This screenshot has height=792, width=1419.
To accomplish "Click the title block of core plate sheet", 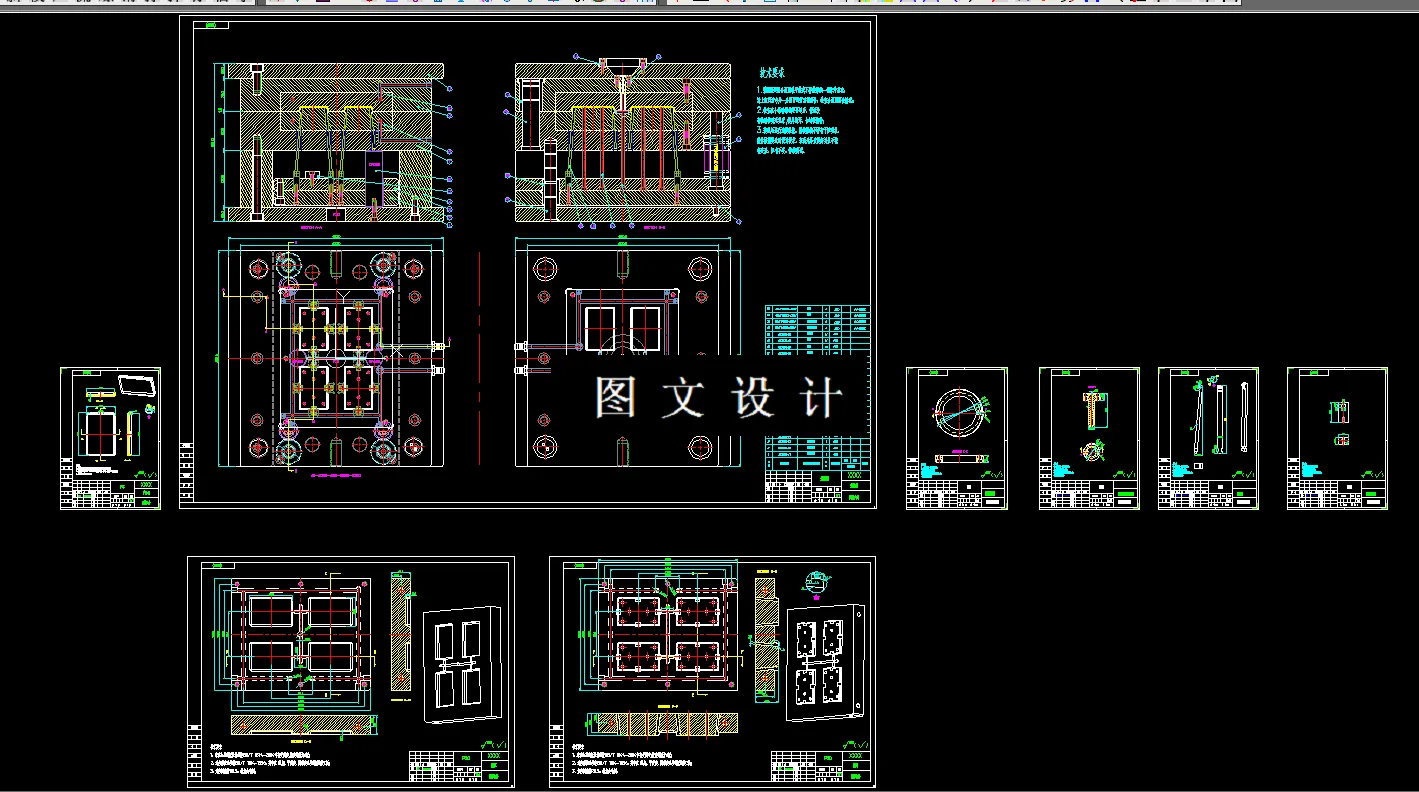I will point(820,766).
